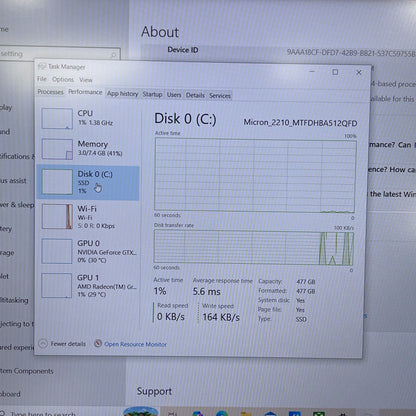Screen dimensions: 416x416
Task: Click the Support heading in Settings window
Action: click(154, 391)
